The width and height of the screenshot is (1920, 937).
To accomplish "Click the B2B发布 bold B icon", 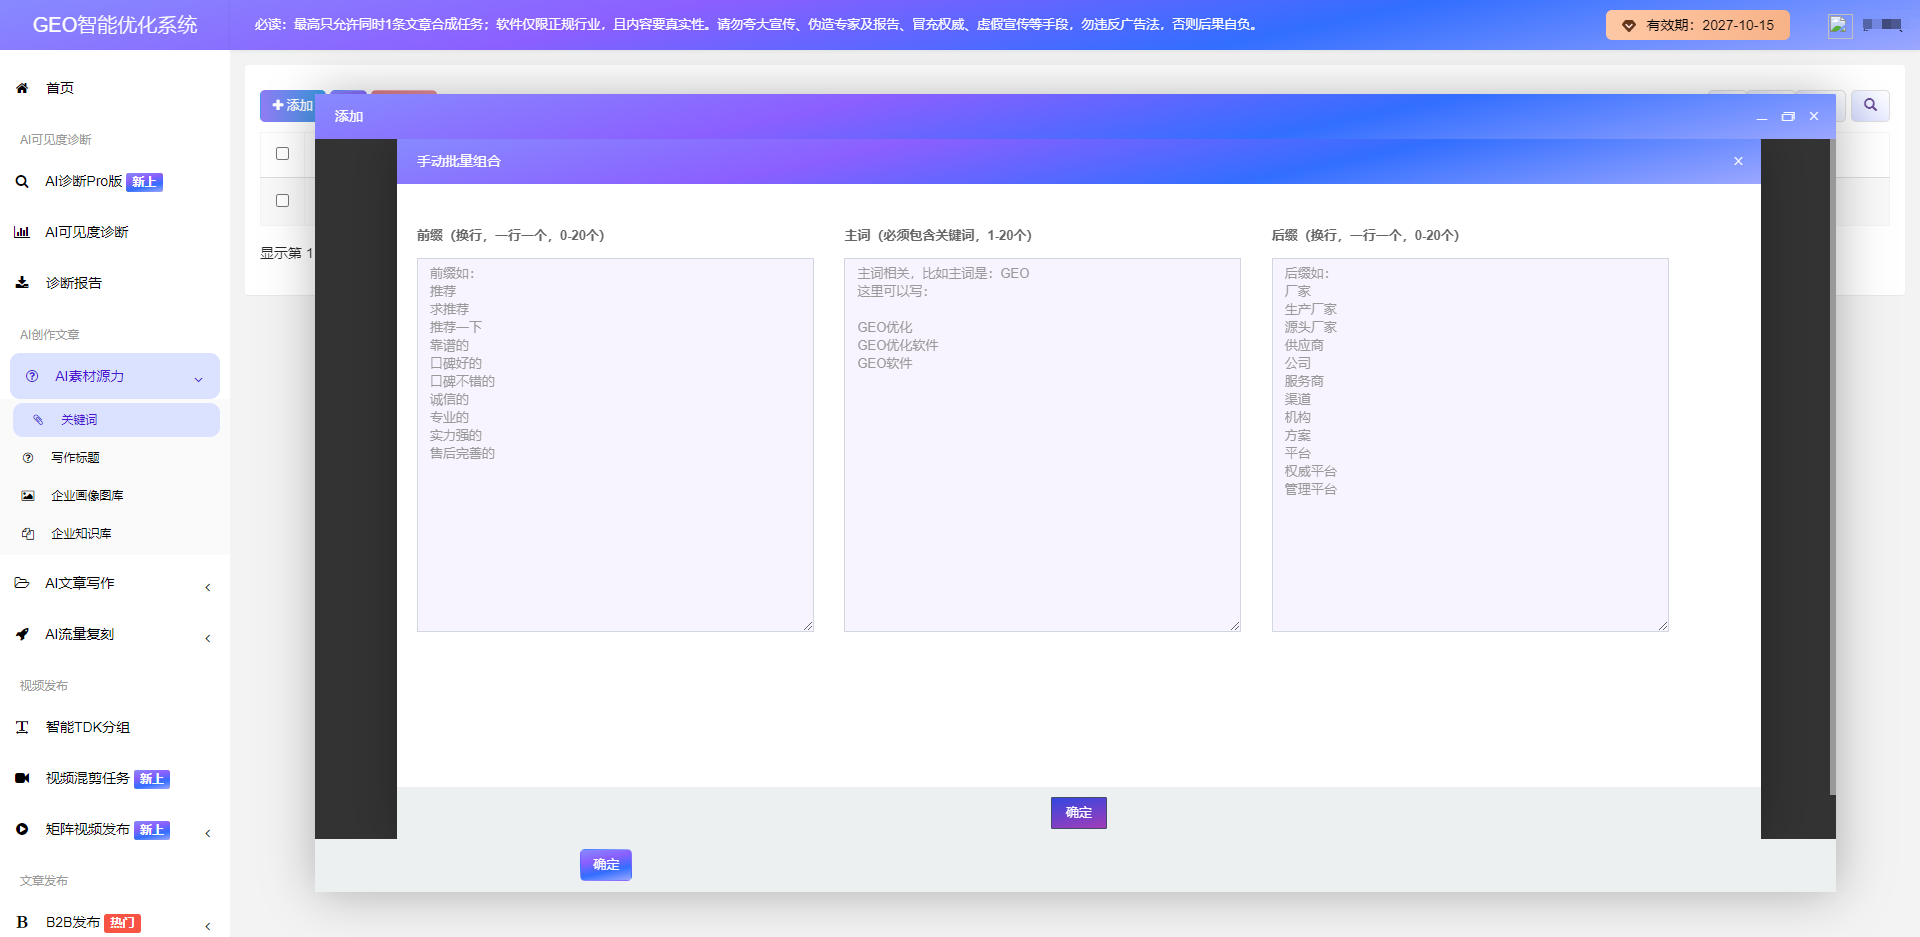I will [x=22, y=922].
